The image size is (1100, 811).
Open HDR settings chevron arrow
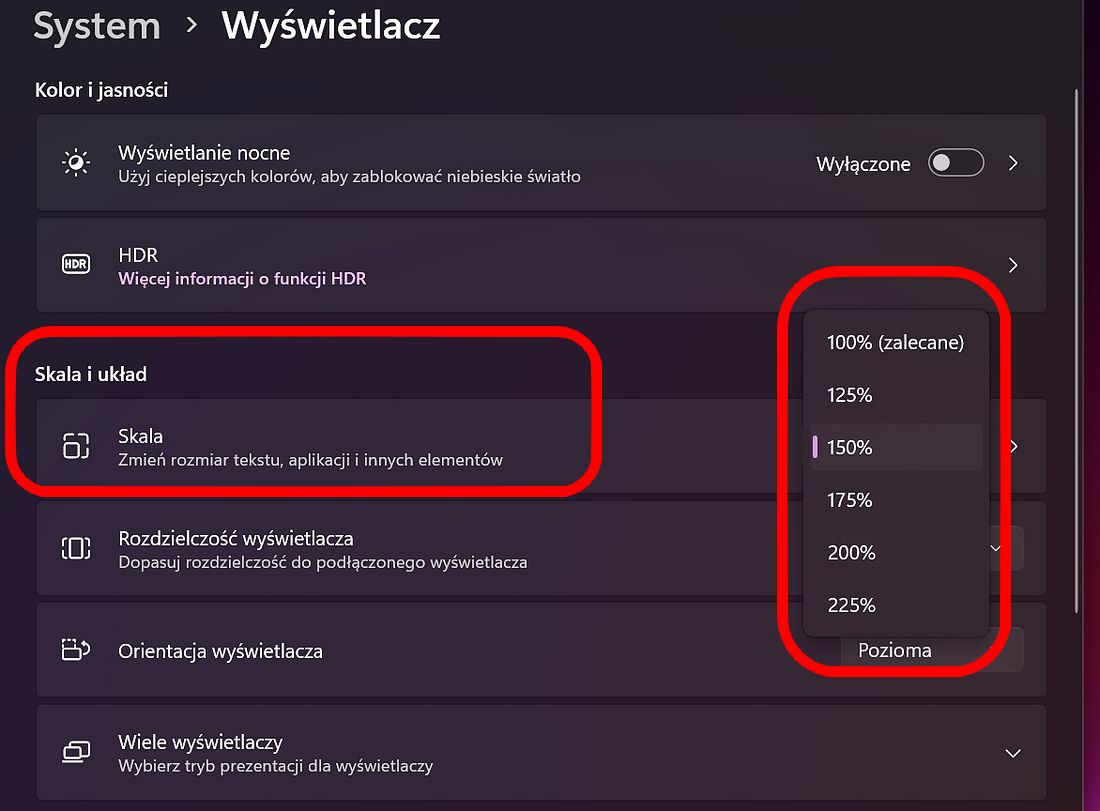tap(1013, 265)
